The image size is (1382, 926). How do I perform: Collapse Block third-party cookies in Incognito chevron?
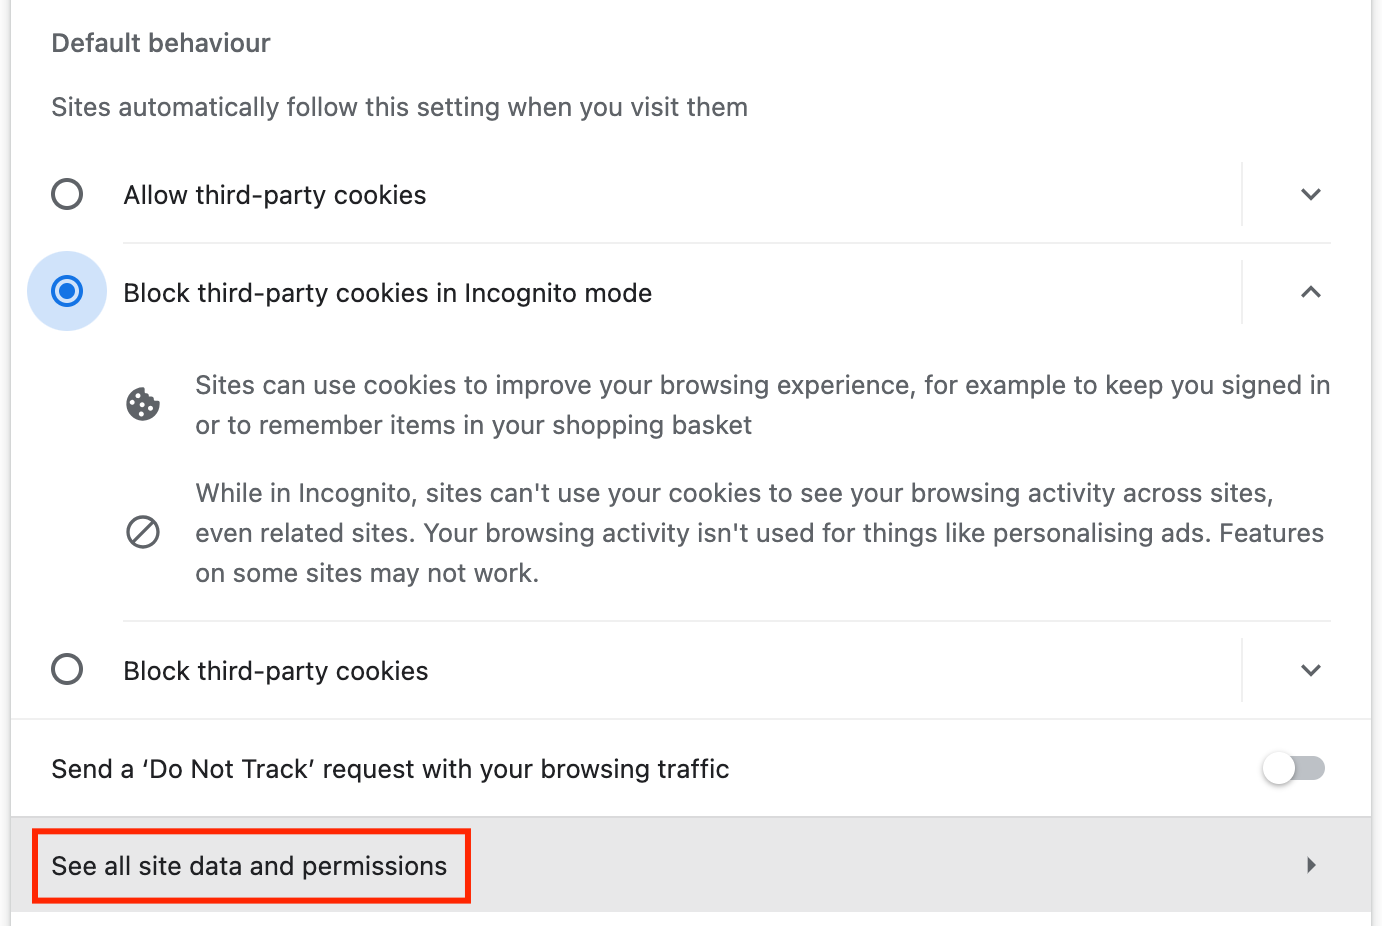1311,292
